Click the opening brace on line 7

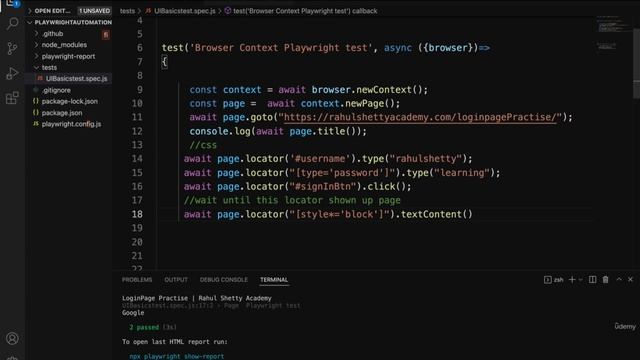[164, 62]
